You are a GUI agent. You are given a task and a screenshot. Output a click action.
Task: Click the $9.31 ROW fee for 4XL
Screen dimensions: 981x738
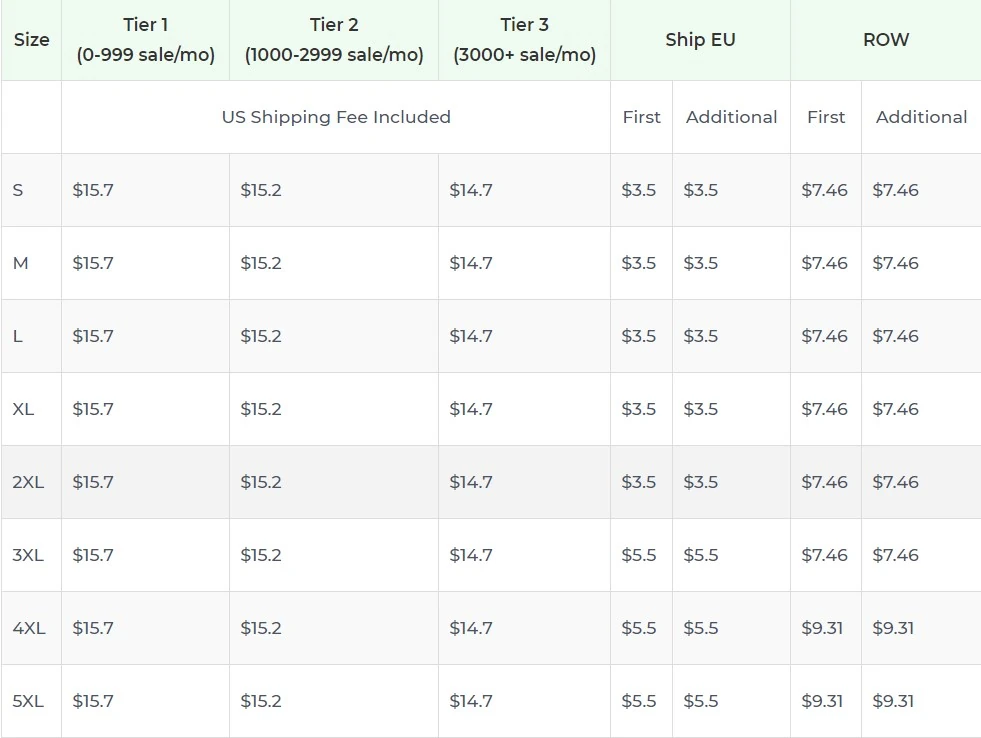pos(824,627)
